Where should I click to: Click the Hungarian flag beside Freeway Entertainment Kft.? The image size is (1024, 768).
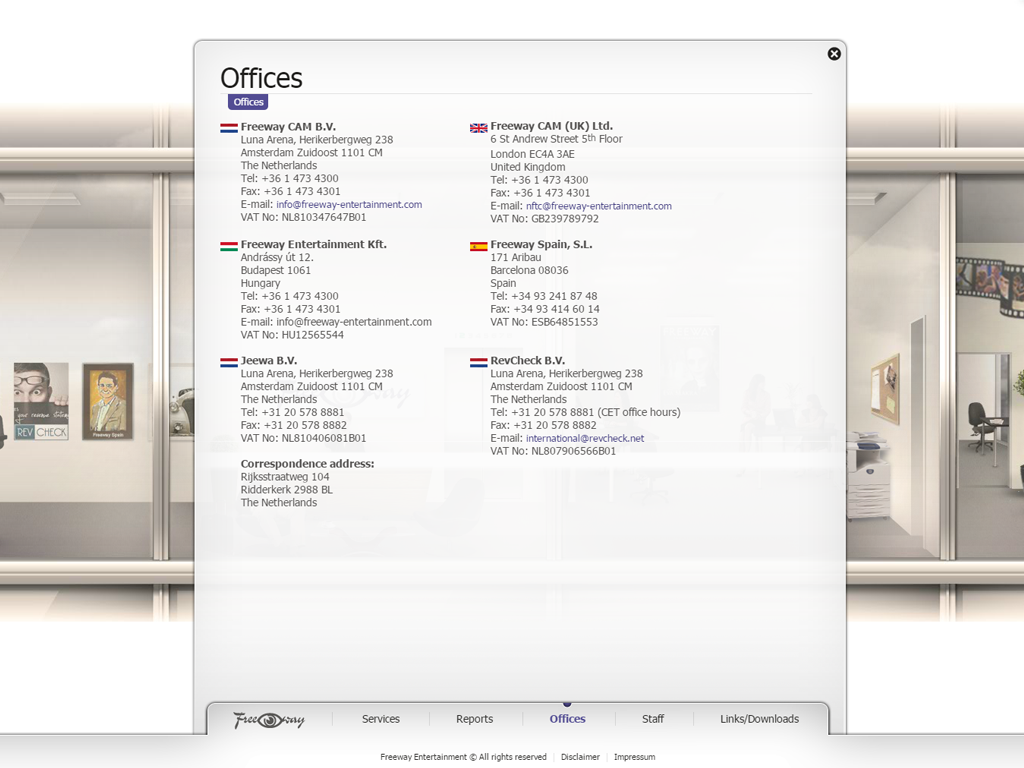(x=229, y=246)
